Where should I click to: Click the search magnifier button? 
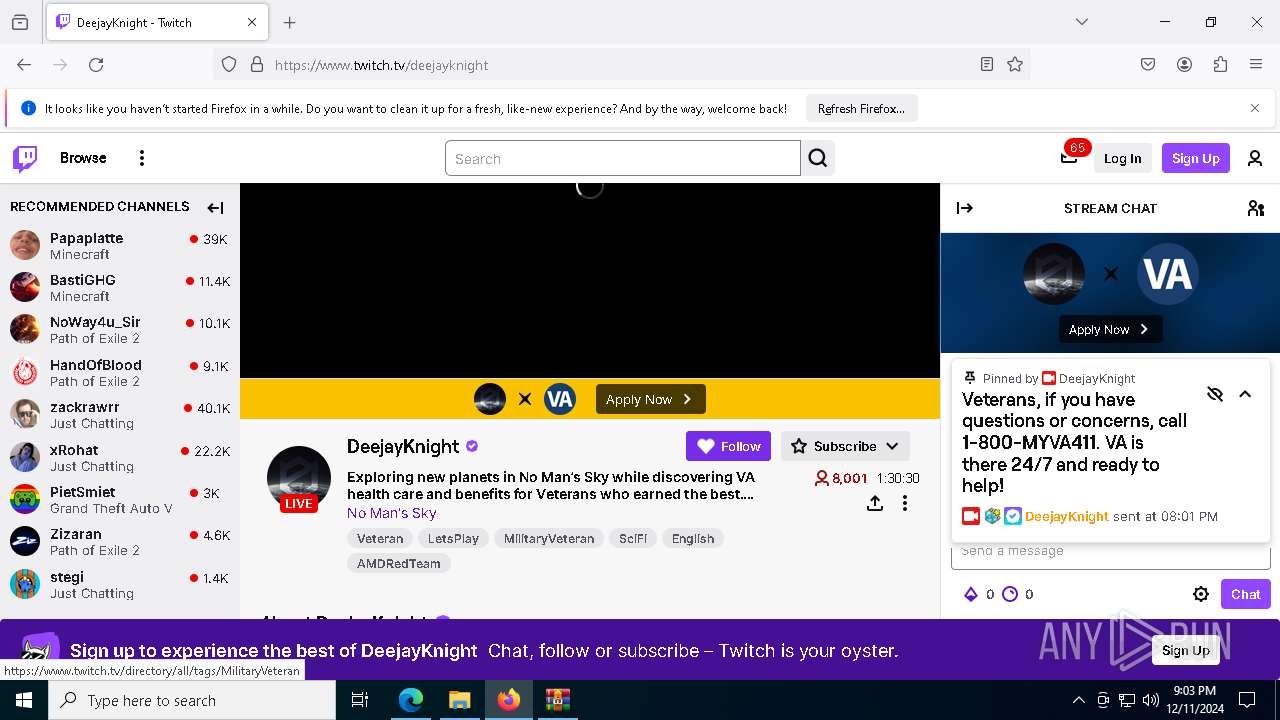[x=818, y=158]
